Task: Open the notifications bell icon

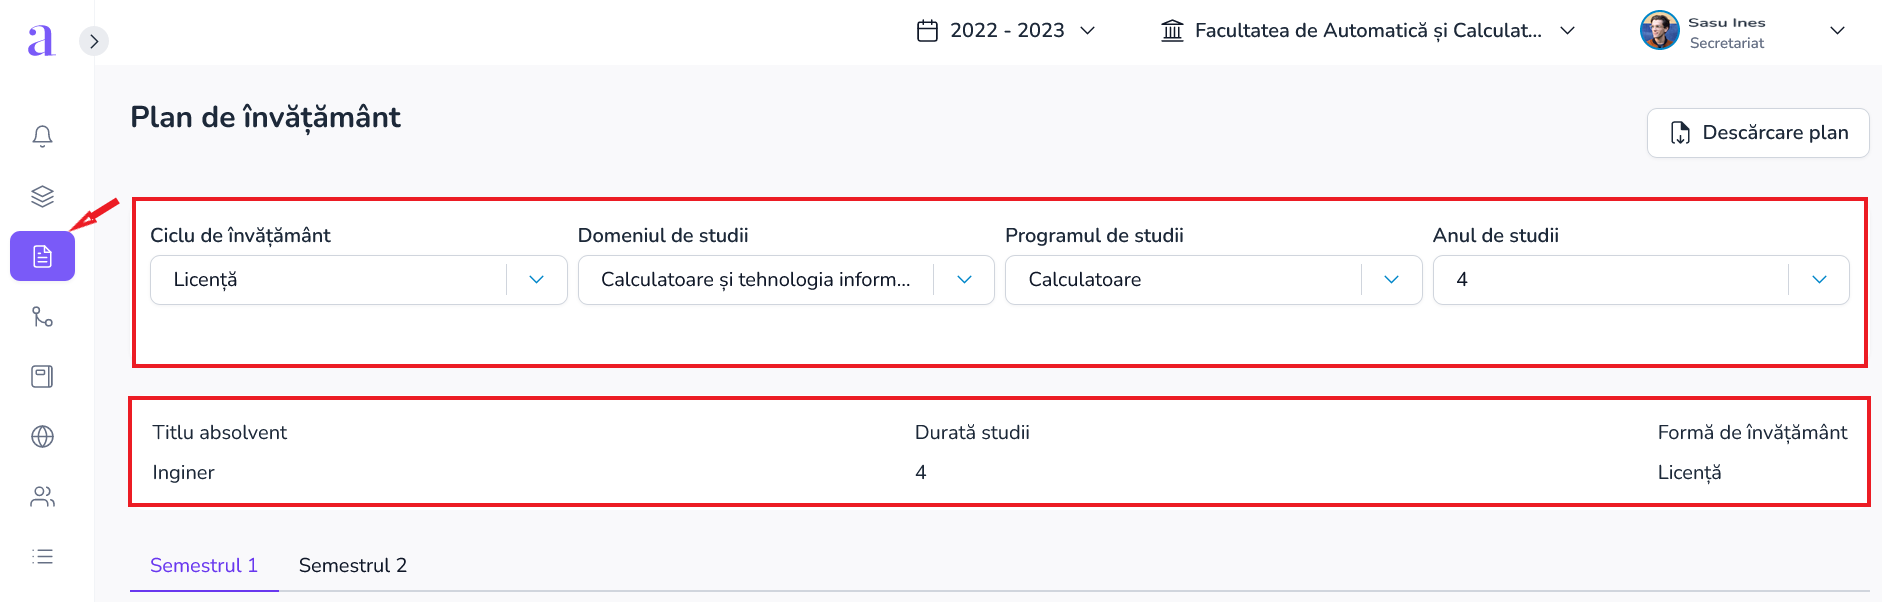Action: (x=42, y=136)
